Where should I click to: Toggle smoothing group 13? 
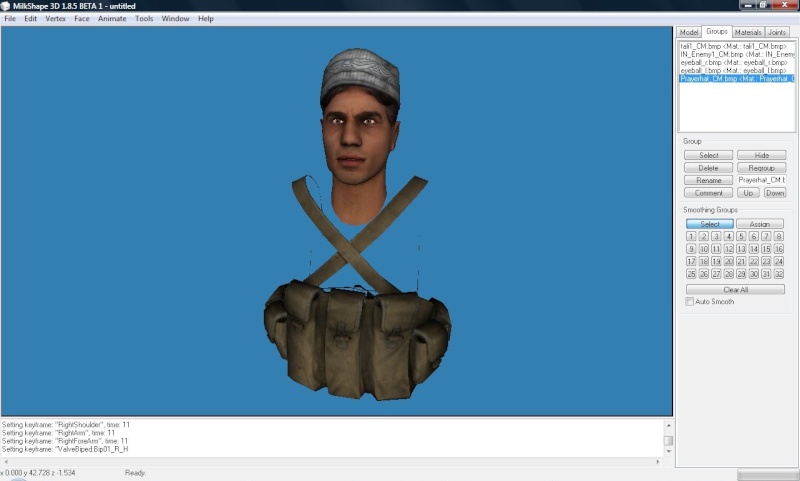(x=741, y=249)
